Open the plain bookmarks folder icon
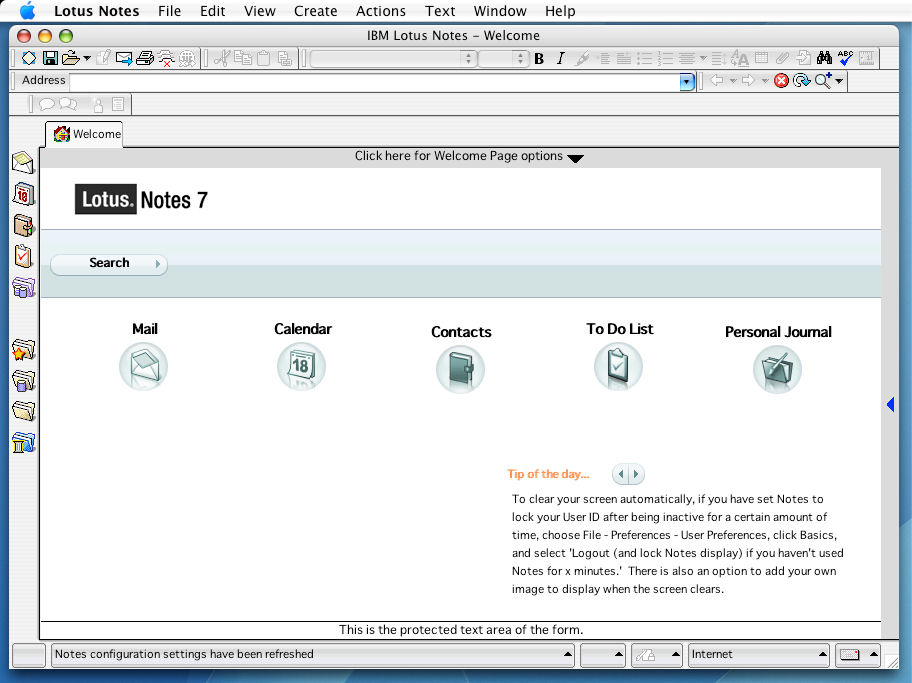 click(x=23, y=411)
